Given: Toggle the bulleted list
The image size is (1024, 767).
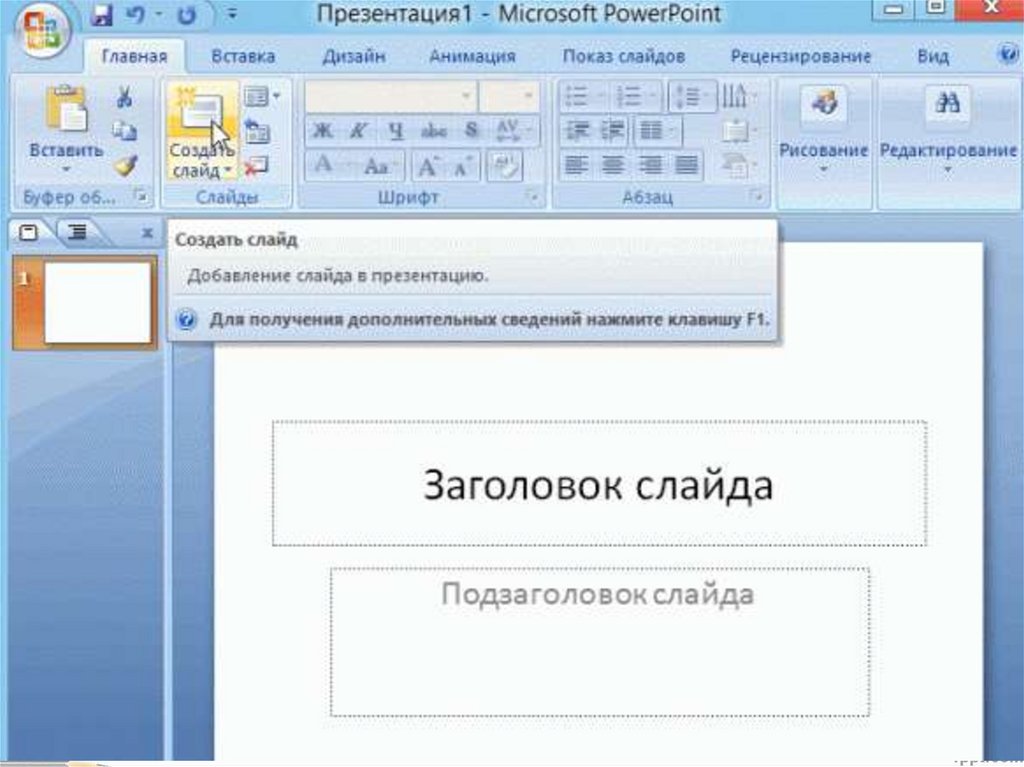Looking at the screenshot, I should point(583,97).
